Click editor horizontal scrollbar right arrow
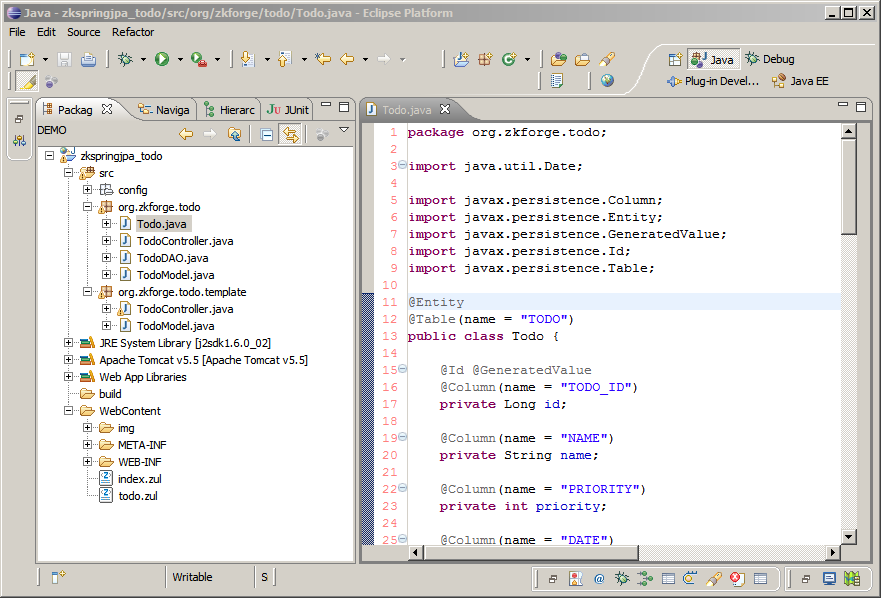The image size is (881, 598). tap(833, 553)
